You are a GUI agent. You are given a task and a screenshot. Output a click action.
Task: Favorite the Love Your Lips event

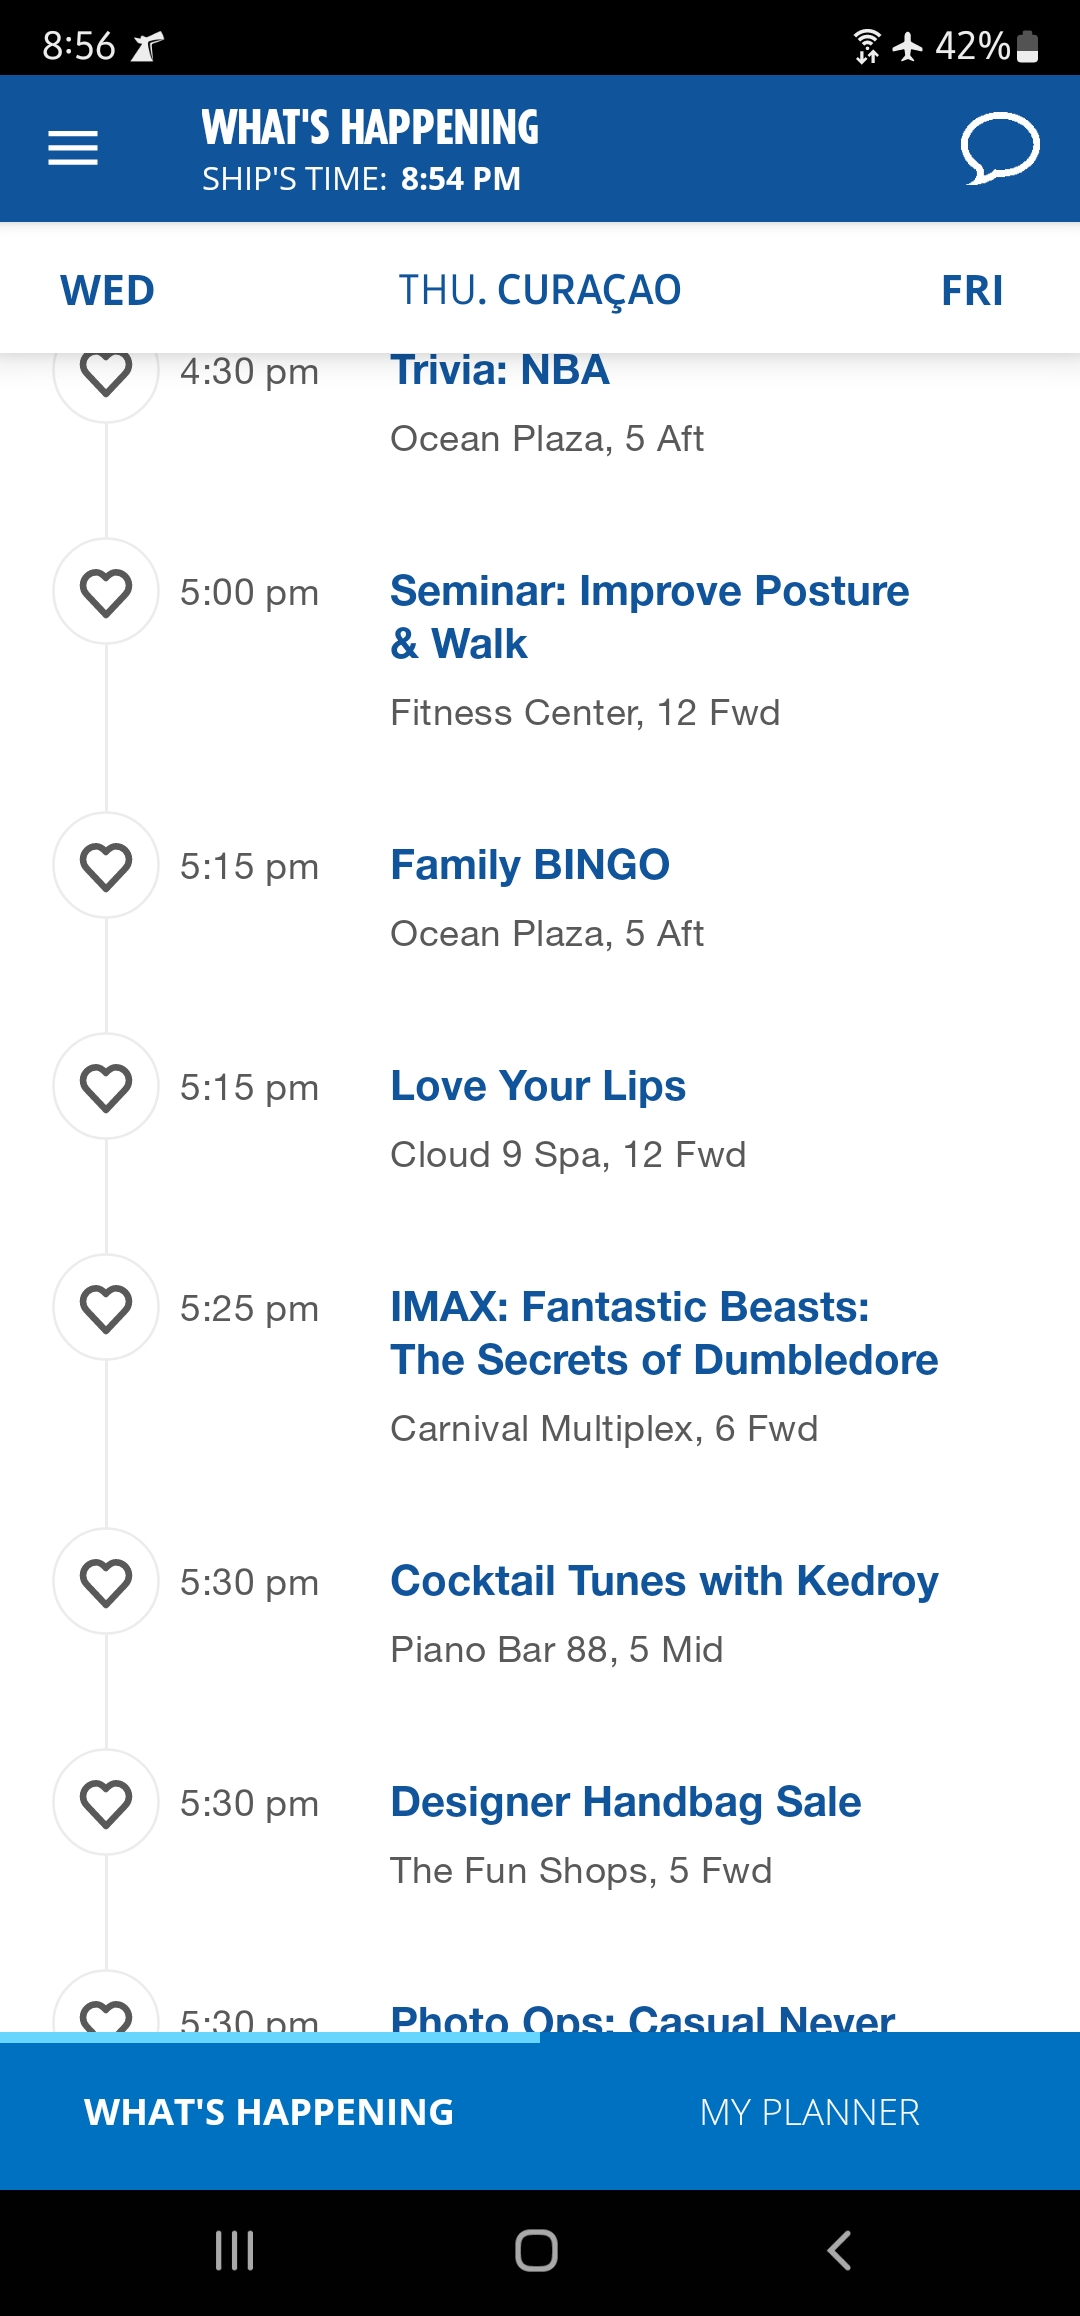click(106, 1087)
